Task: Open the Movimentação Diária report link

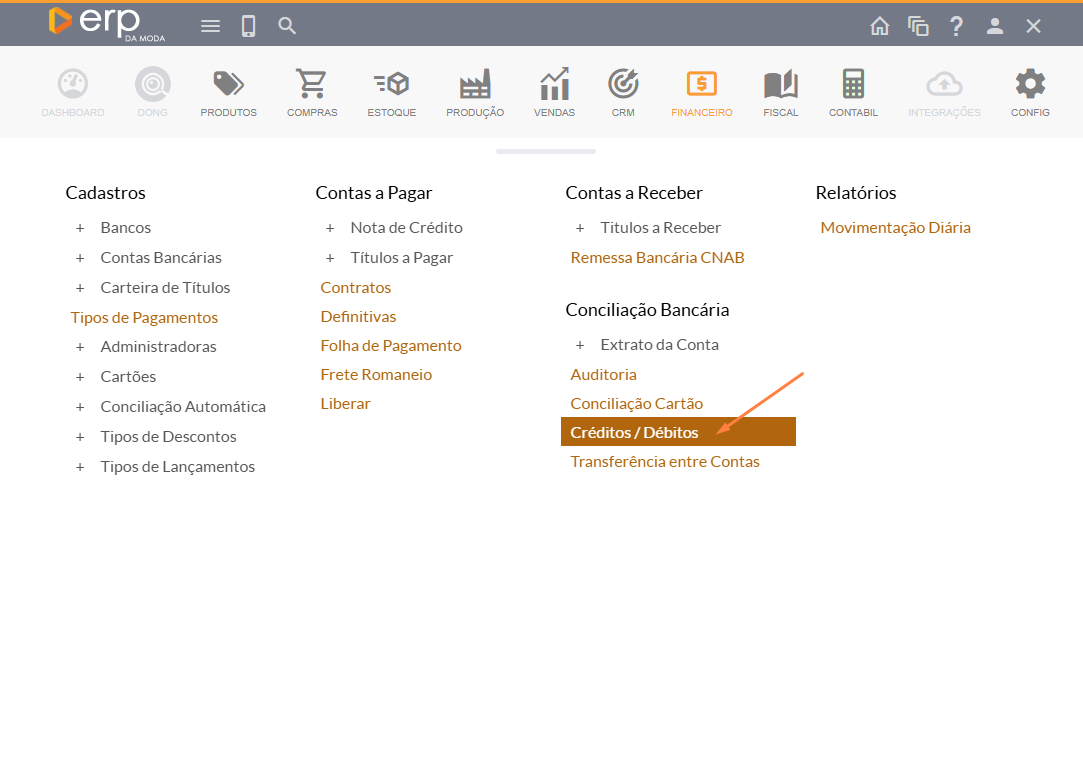Action: (x=895, y=228)
